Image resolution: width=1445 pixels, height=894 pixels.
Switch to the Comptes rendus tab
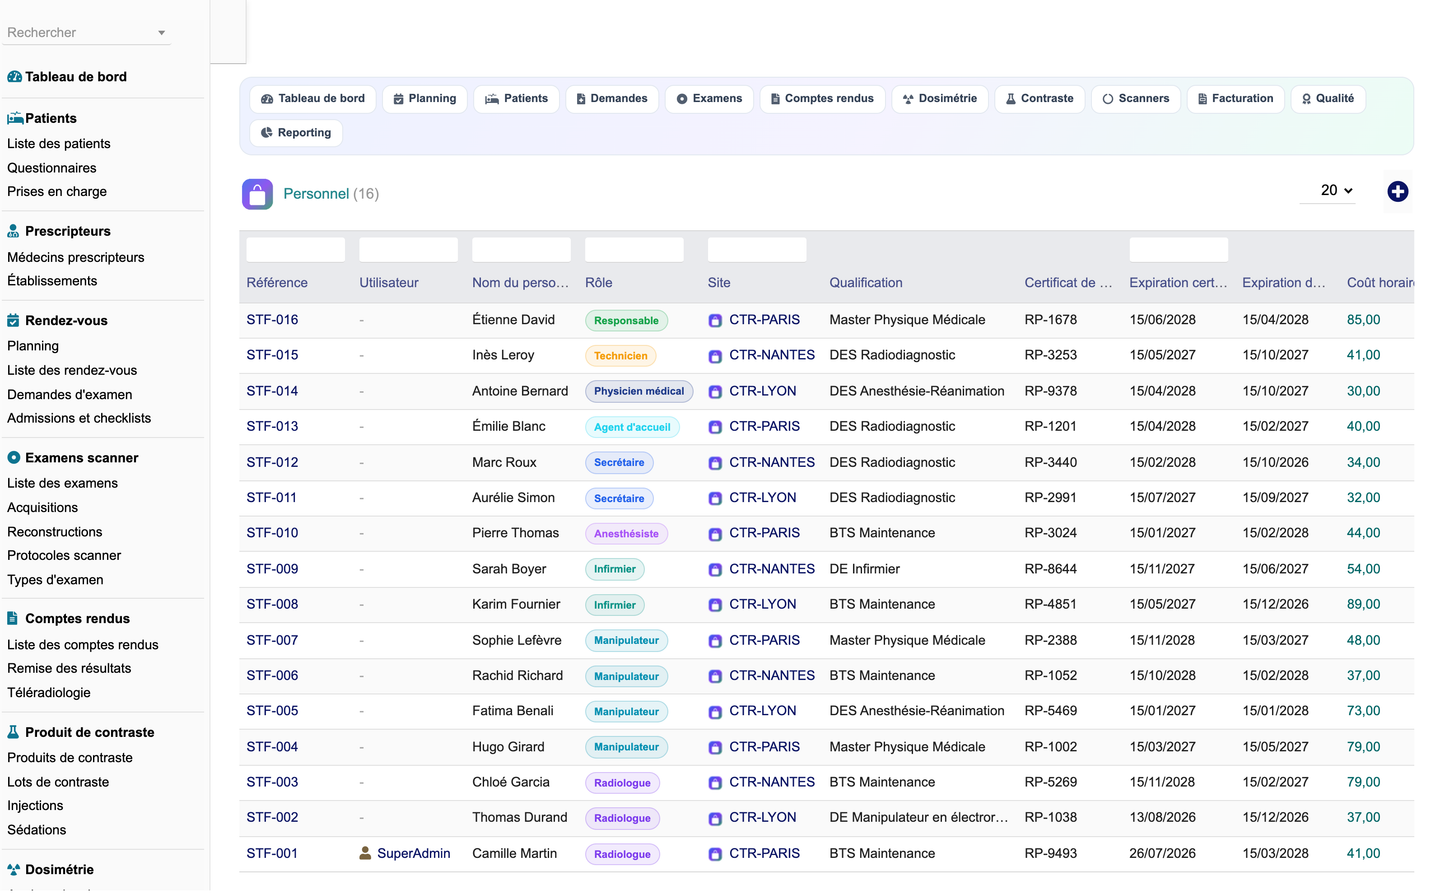[x=822, y=99]
